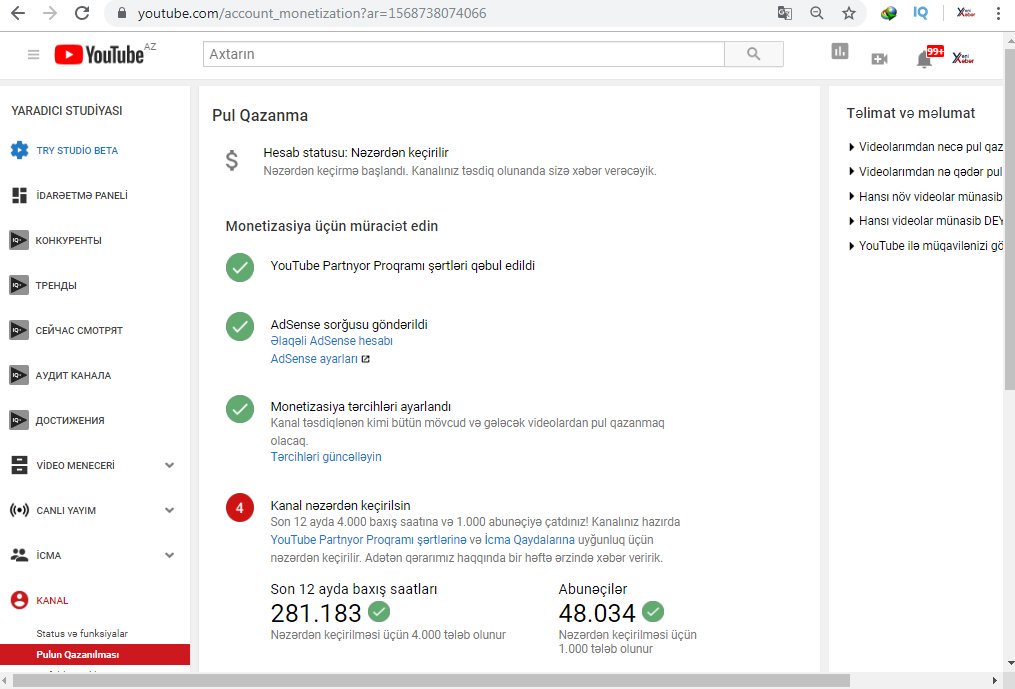Click the red step 4 badge
The image size is (1015, 689).
[240, 508]
